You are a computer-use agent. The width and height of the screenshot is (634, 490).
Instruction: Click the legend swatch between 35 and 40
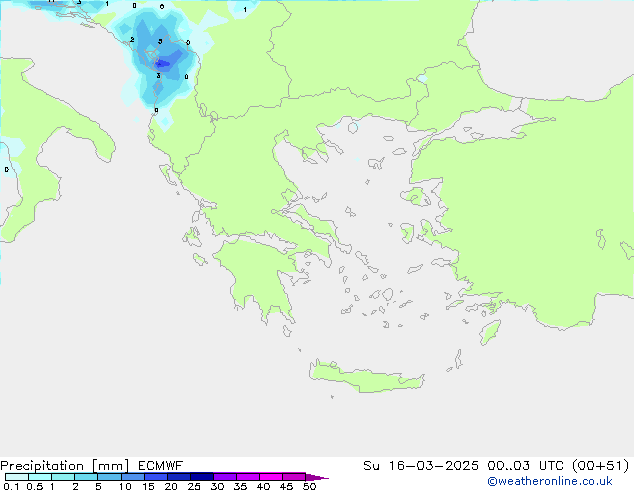point(247,477)
